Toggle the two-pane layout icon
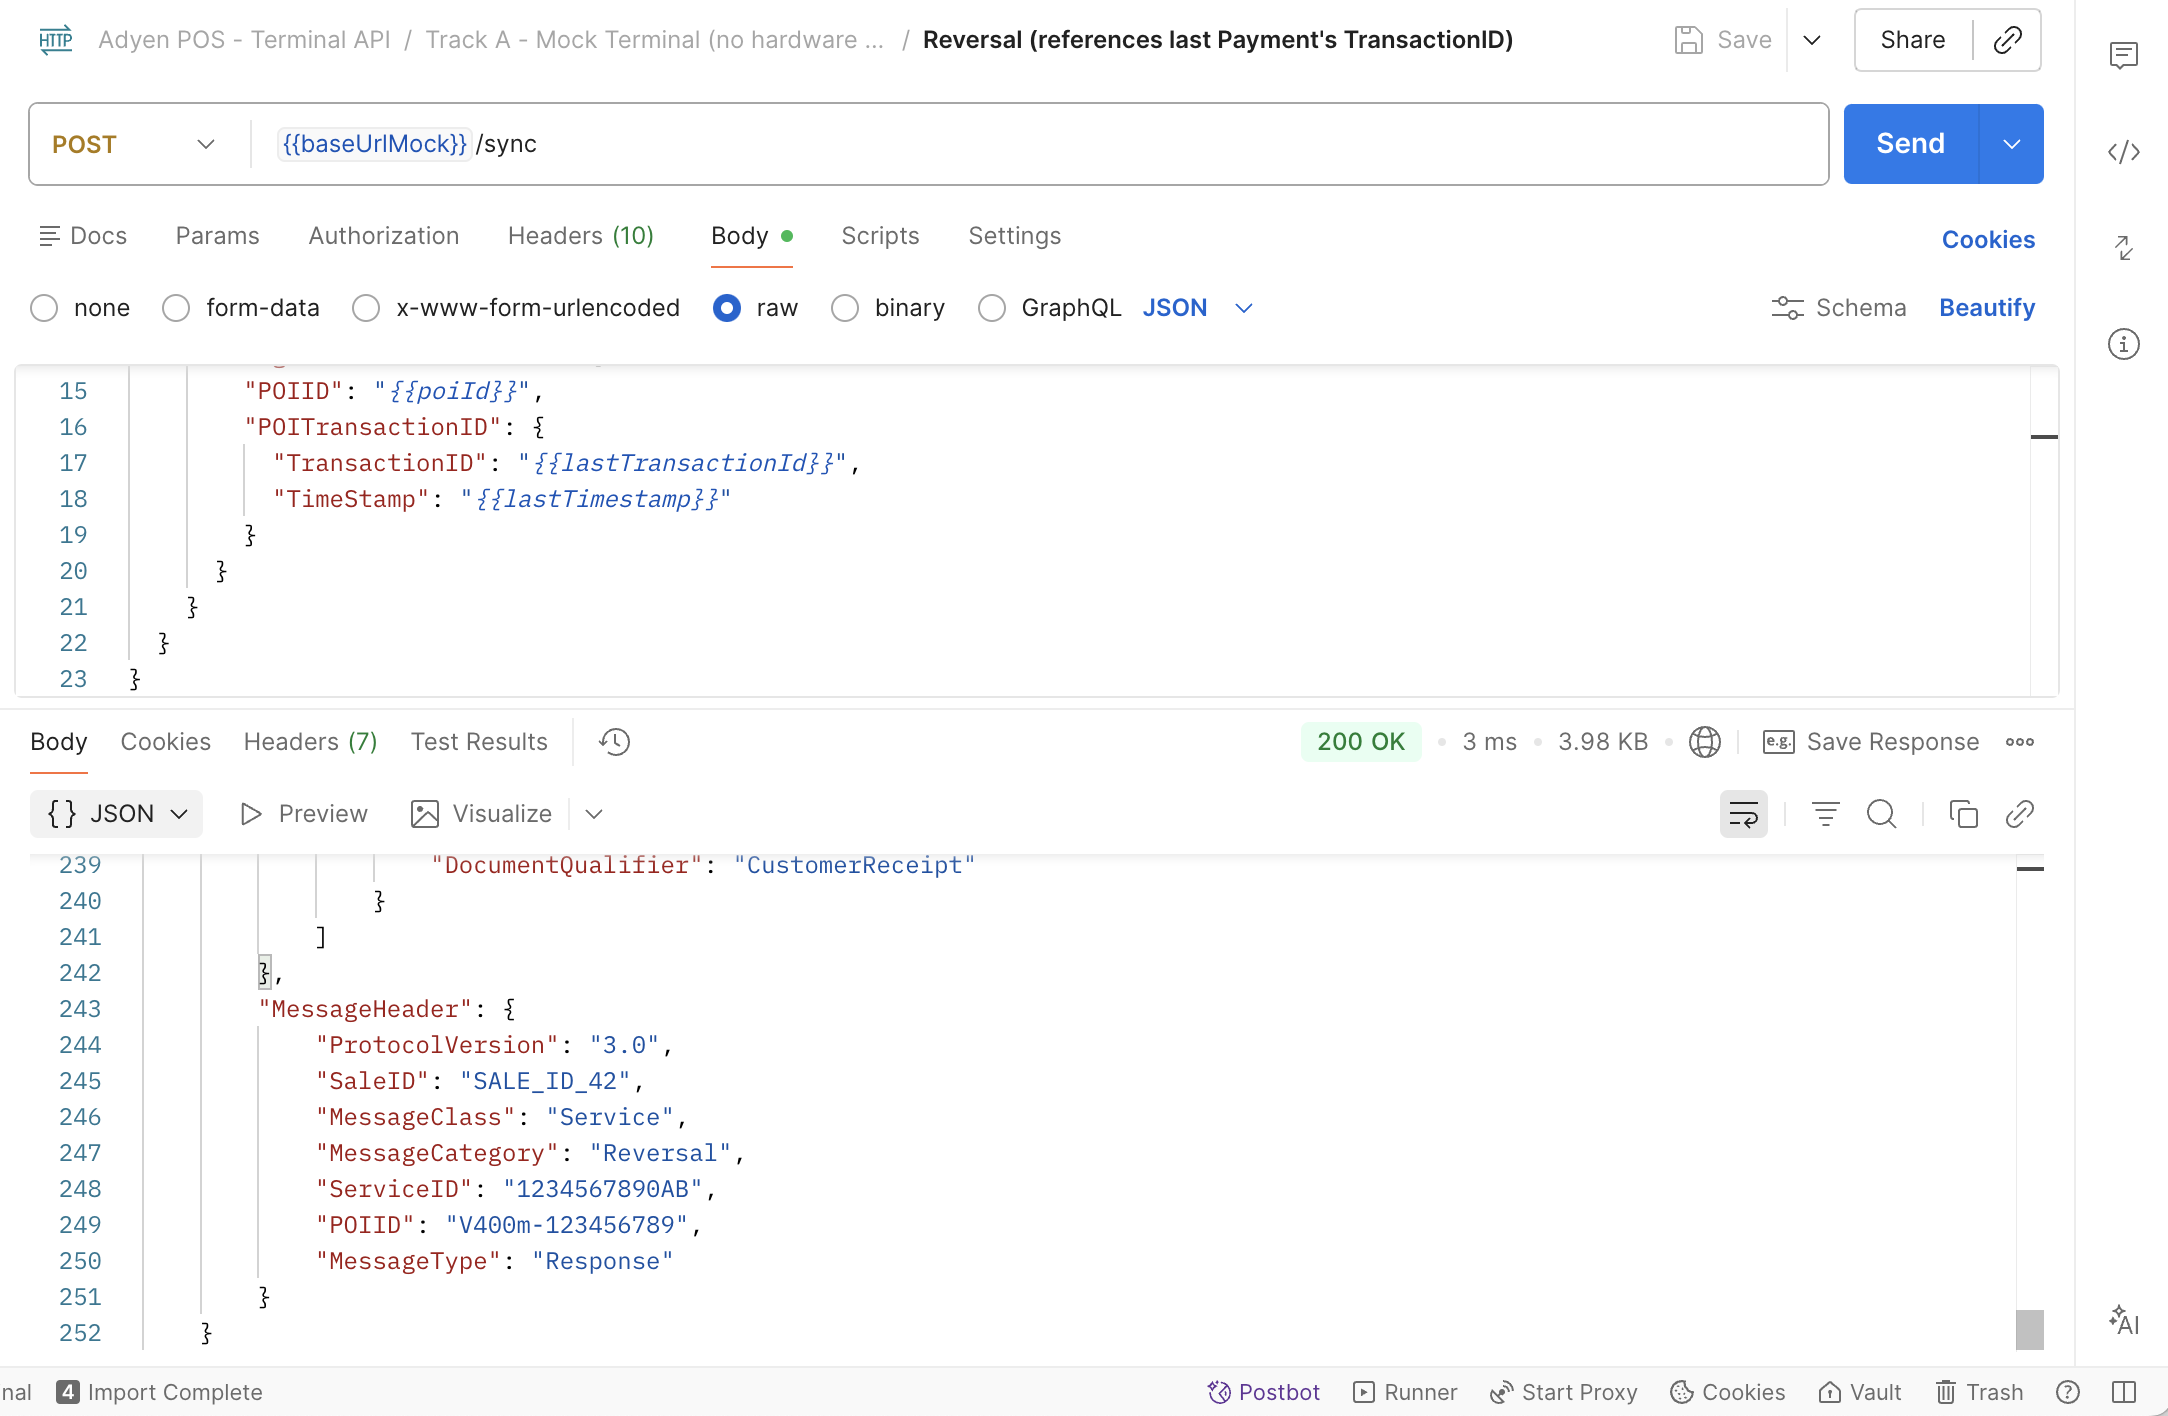Viewport: 2168px width, 1416px height. [2124, 1392]
